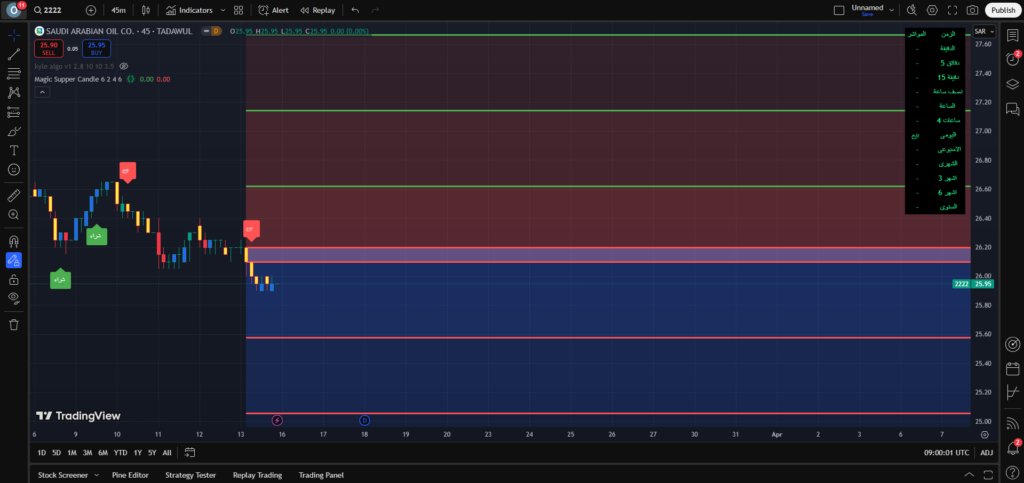Activate the Zoom In tool
This screenshot has height=483, width=1024.
[x=14, y=214]
